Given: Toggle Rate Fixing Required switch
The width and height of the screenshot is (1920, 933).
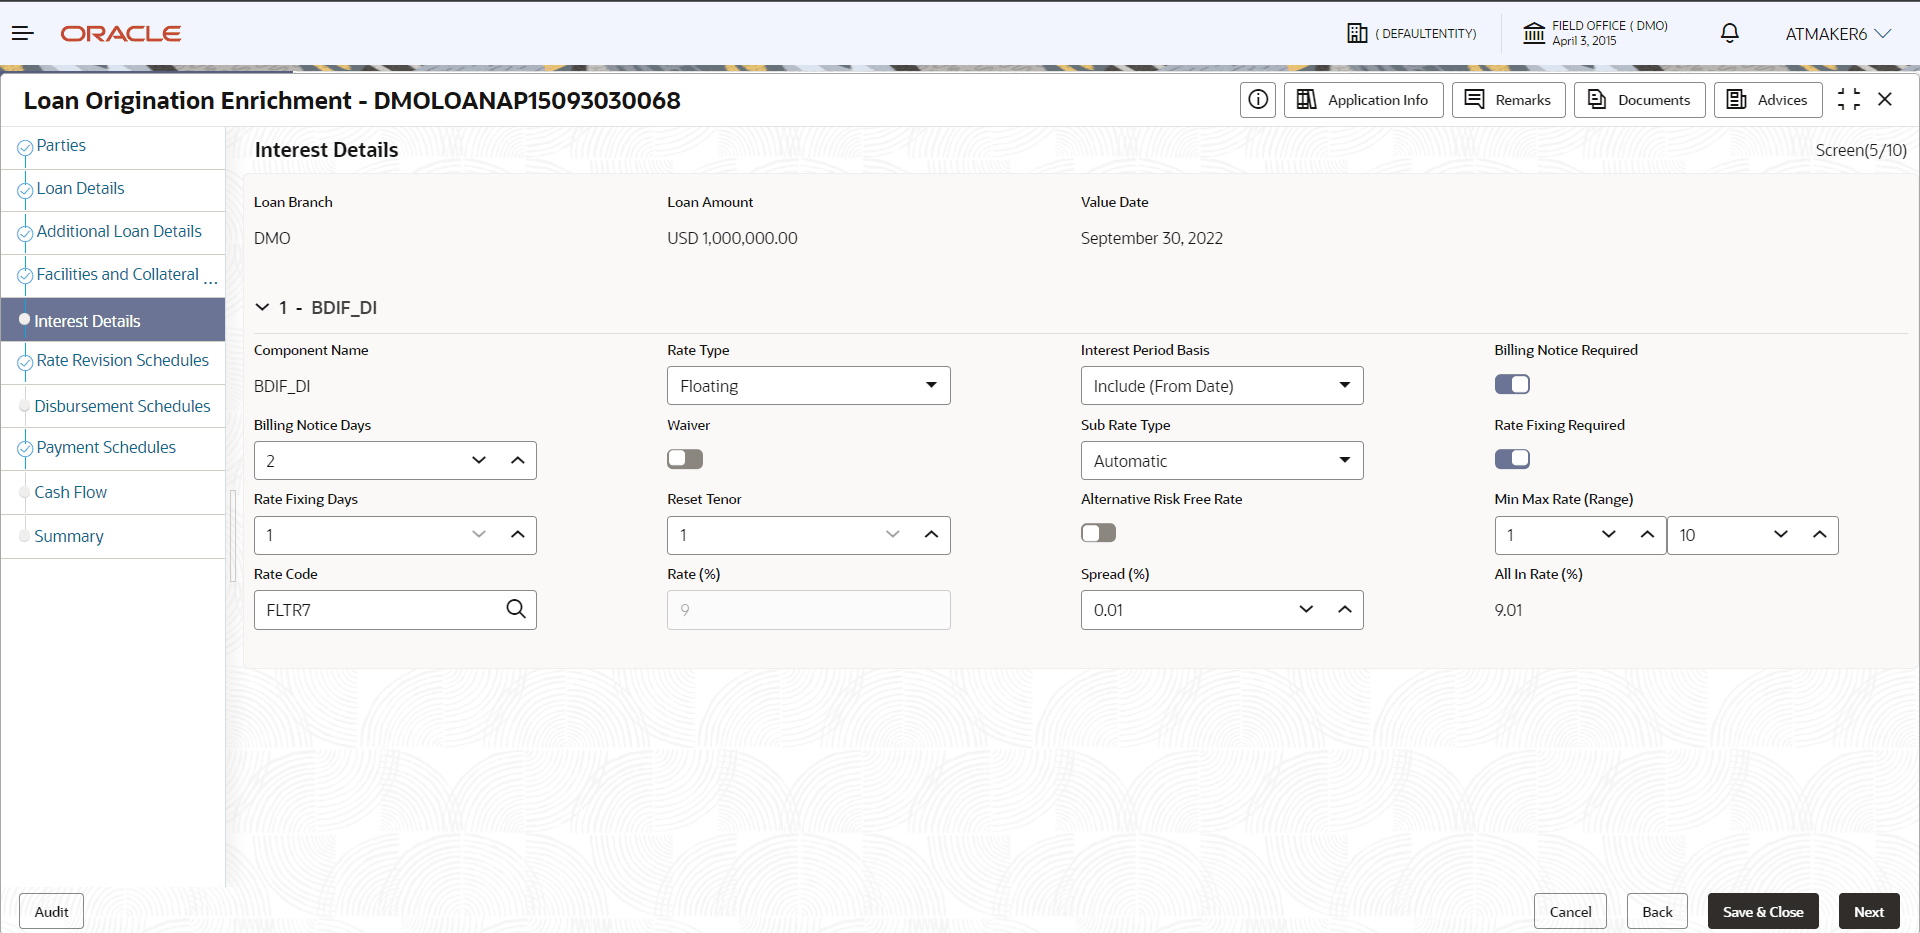Looking at the screenshot, I should [x=1512, y=459].
